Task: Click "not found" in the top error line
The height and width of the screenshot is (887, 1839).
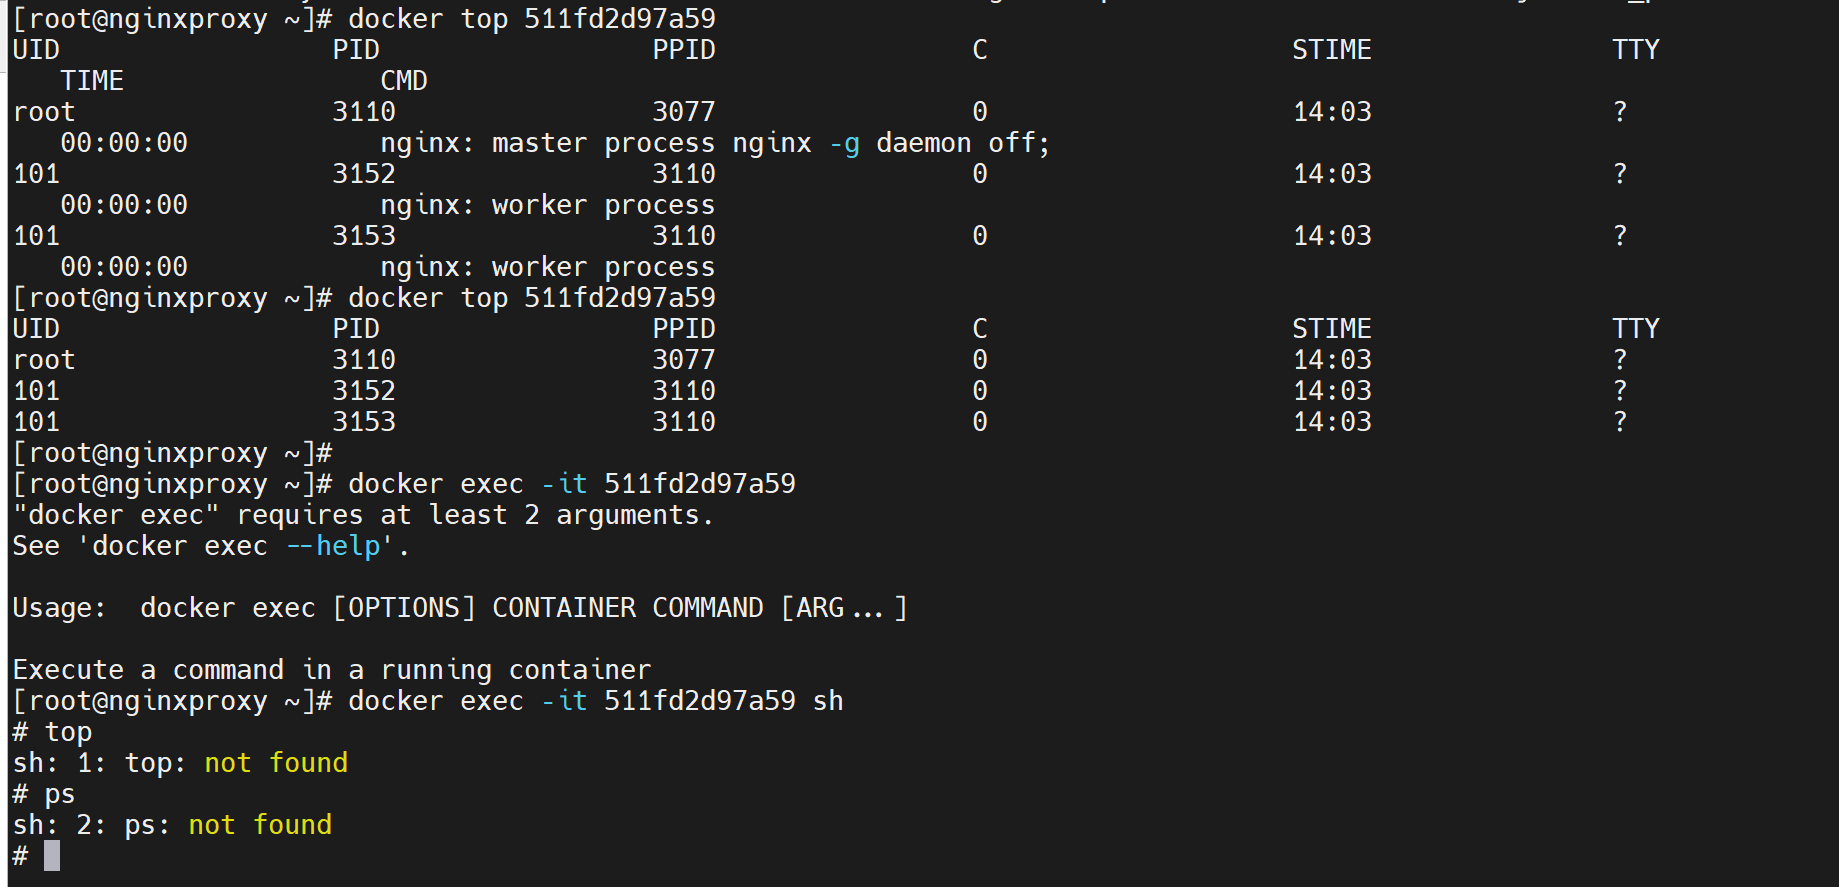Action: tap(276, 763)
